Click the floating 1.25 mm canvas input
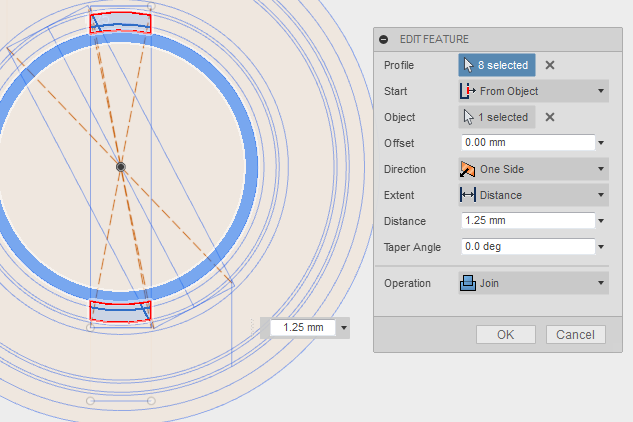Viewport: 633px width, 422px height. coord(303,327)
